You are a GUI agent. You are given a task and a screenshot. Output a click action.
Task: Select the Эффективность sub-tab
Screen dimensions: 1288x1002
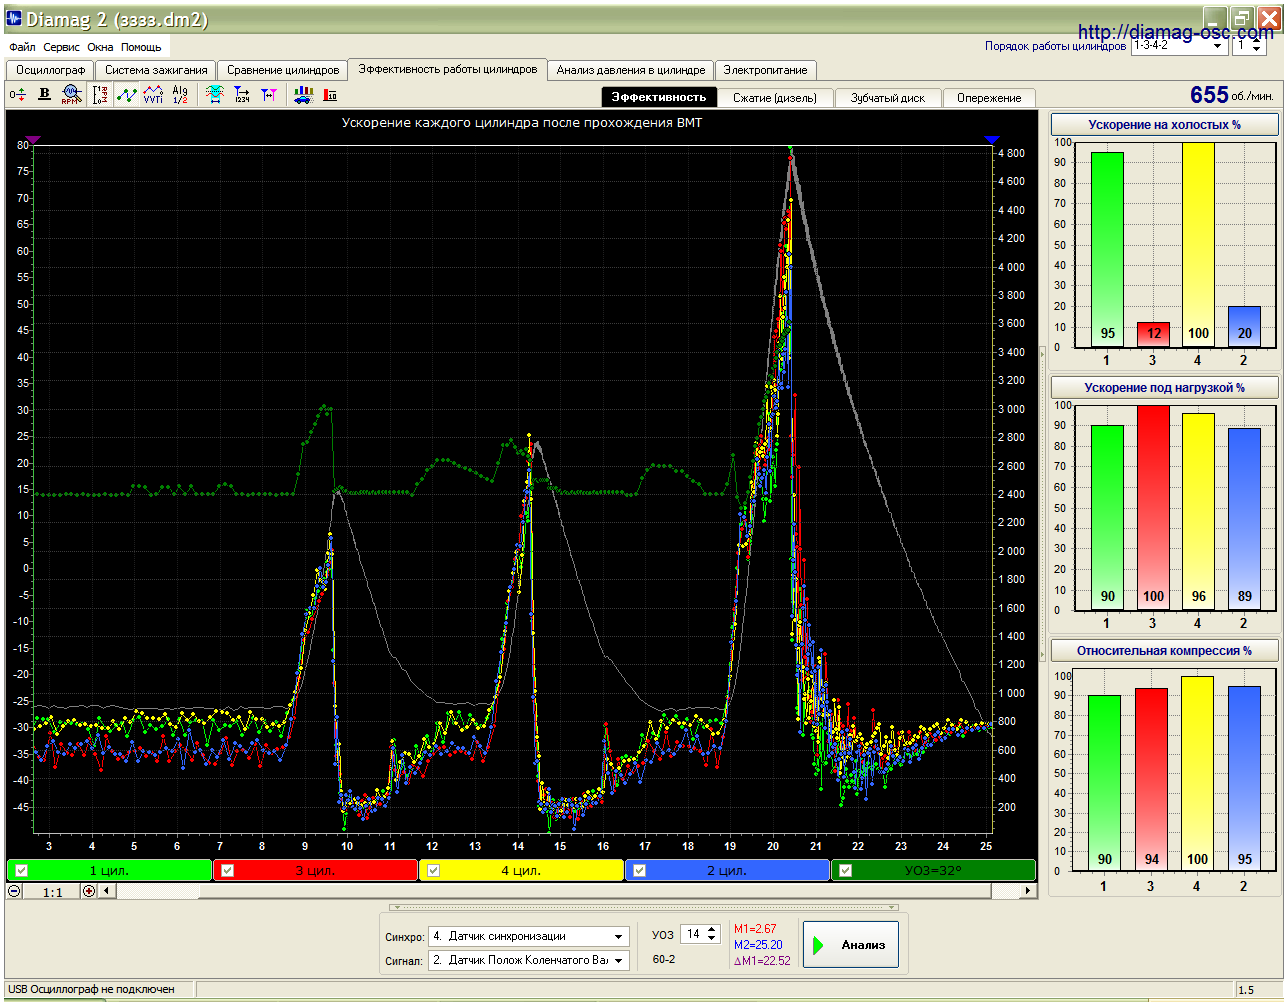point(659,97)
